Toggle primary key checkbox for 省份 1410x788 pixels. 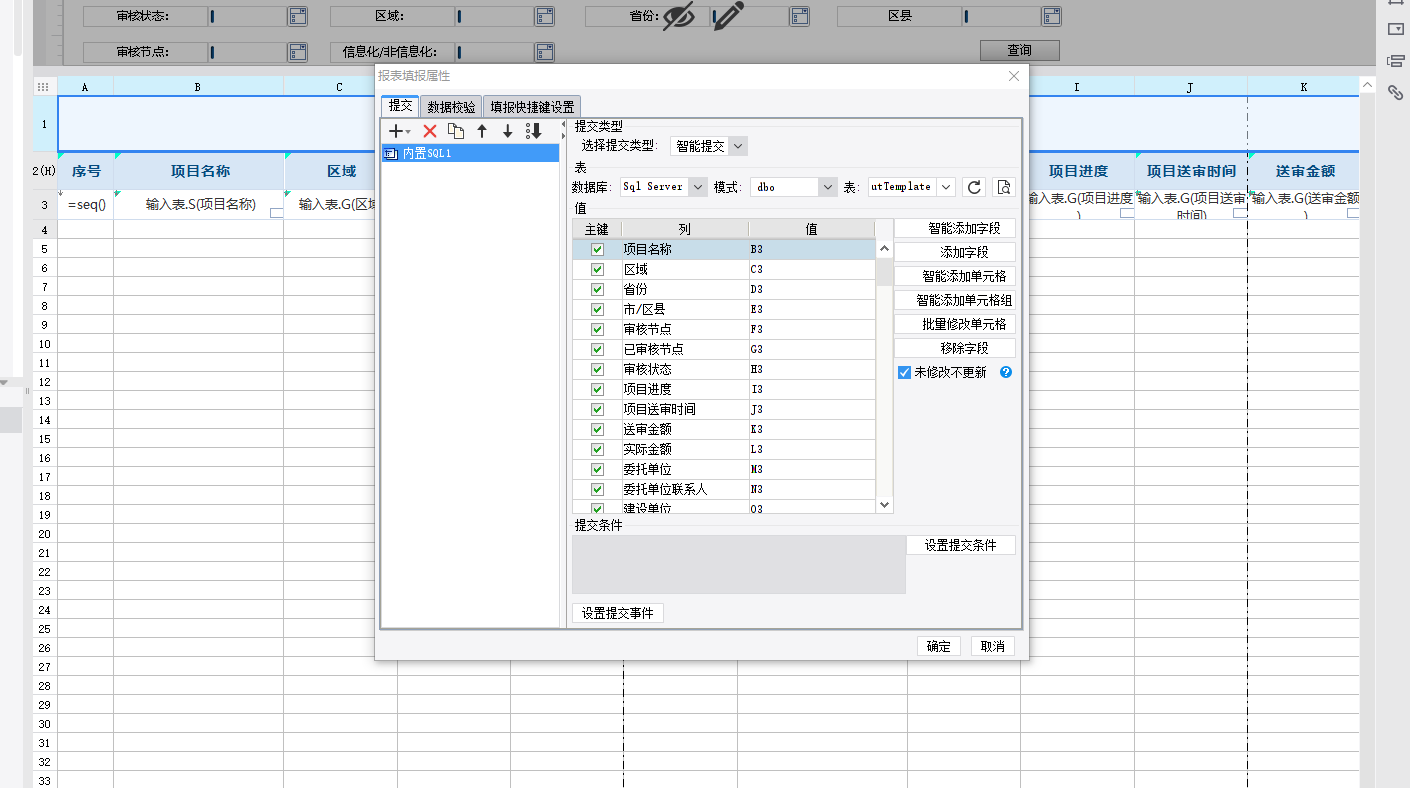tap(597, 289)
